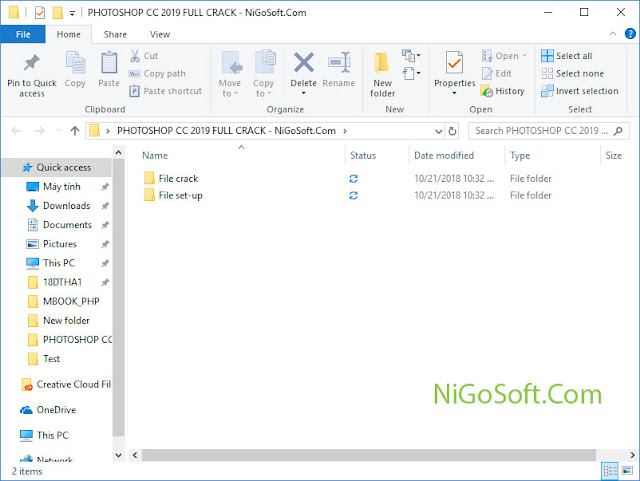The image size is (640, 481).
Task: Sort by the Status column header
Action: click(x=363, y=156)
